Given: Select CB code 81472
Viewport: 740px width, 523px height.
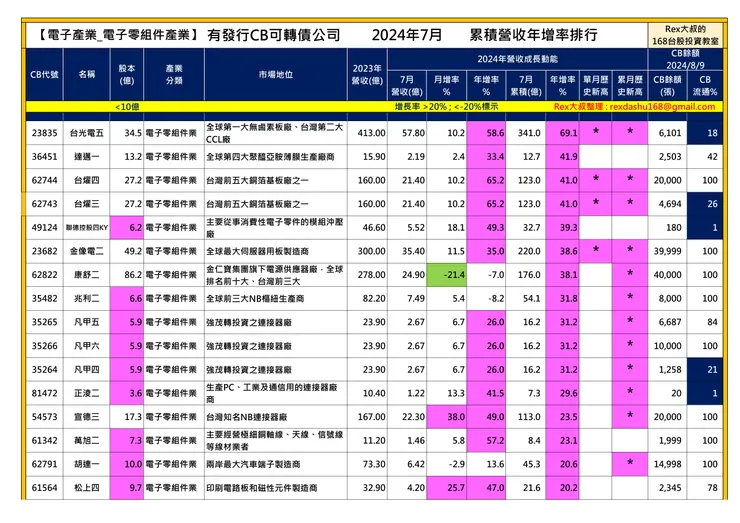Looking at the screenshot, I should click(x=44, y=393).
